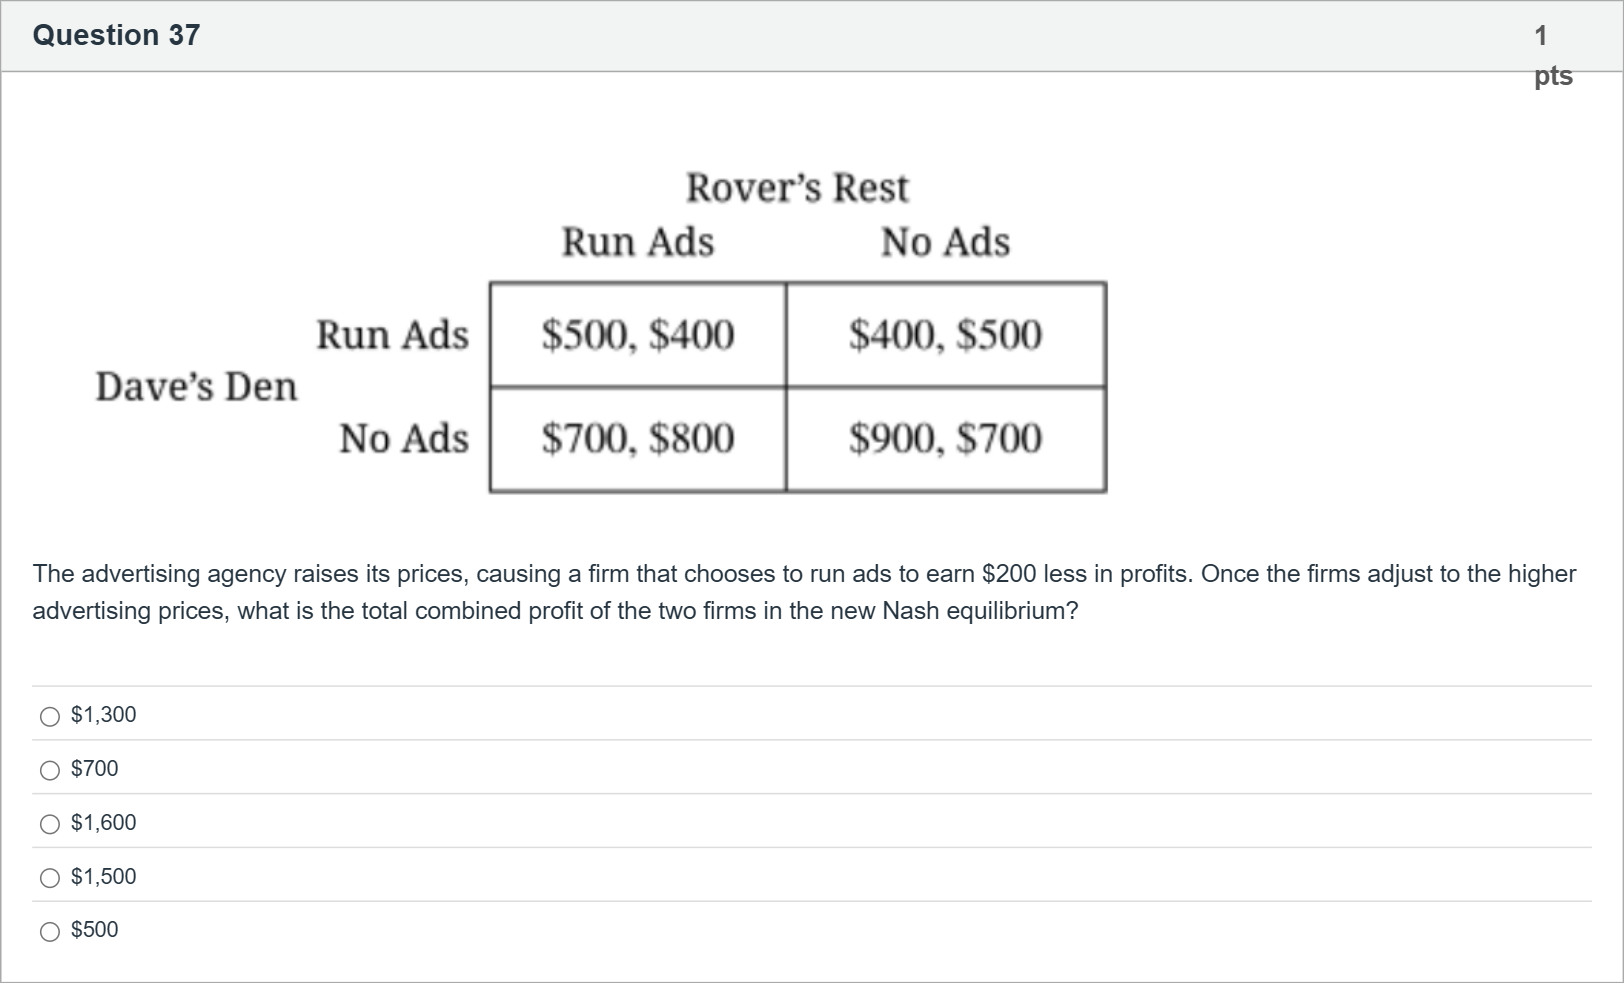Click the $400, $500 payoff cell
The image size is (1624, 983).
(x=945, y=335)
